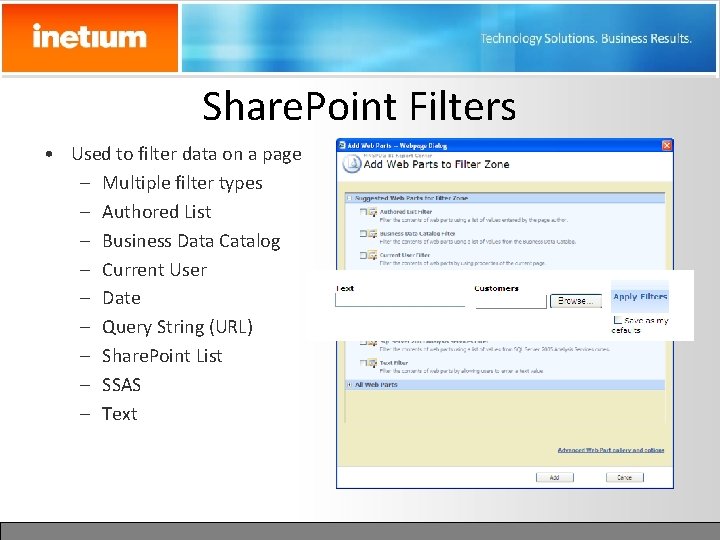720x540 pixels.
Task: Click the dialog header web part logo icon
Action: click(x=352, y=164)
